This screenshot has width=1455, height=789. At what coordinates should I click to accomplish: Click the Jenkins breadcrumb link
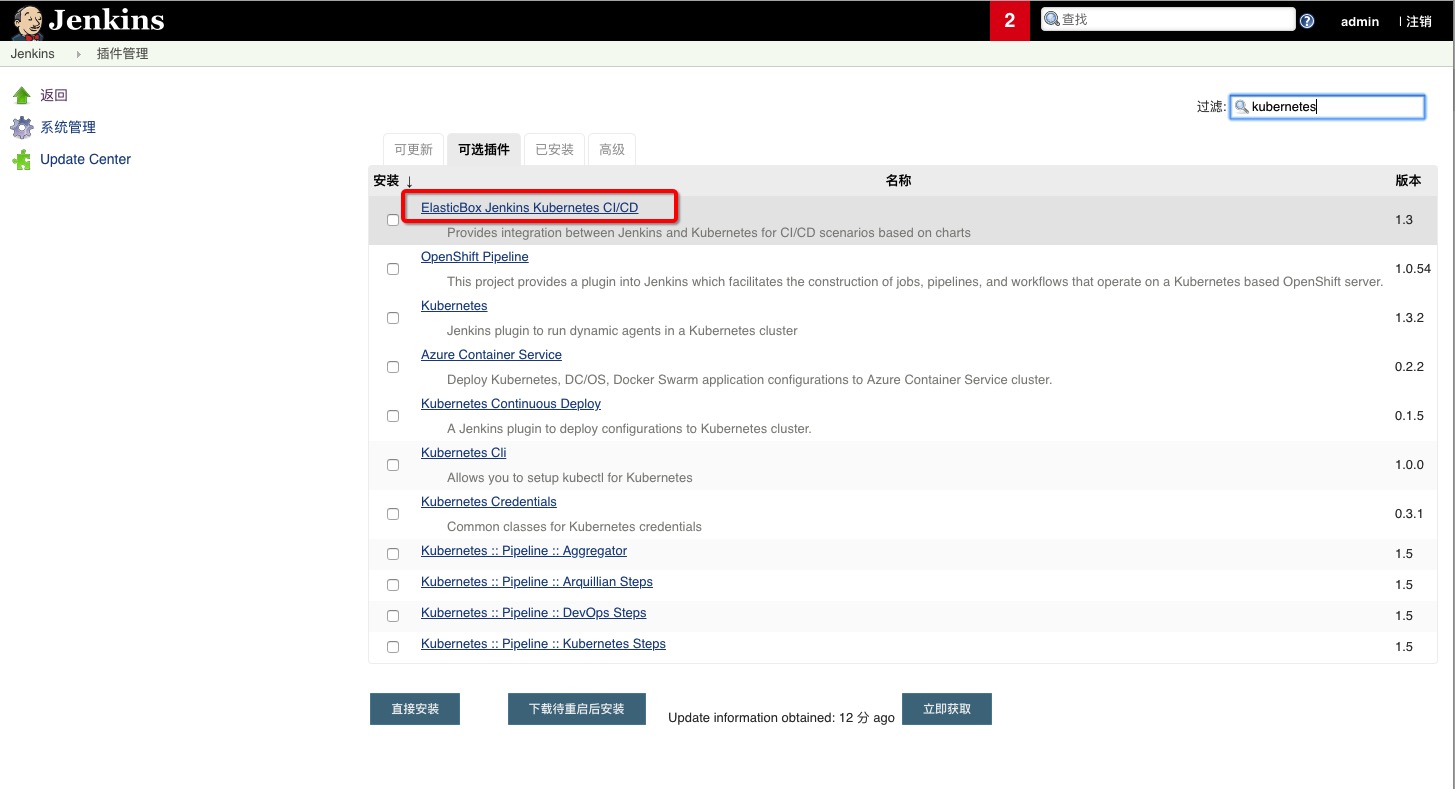tap(33, 54)
